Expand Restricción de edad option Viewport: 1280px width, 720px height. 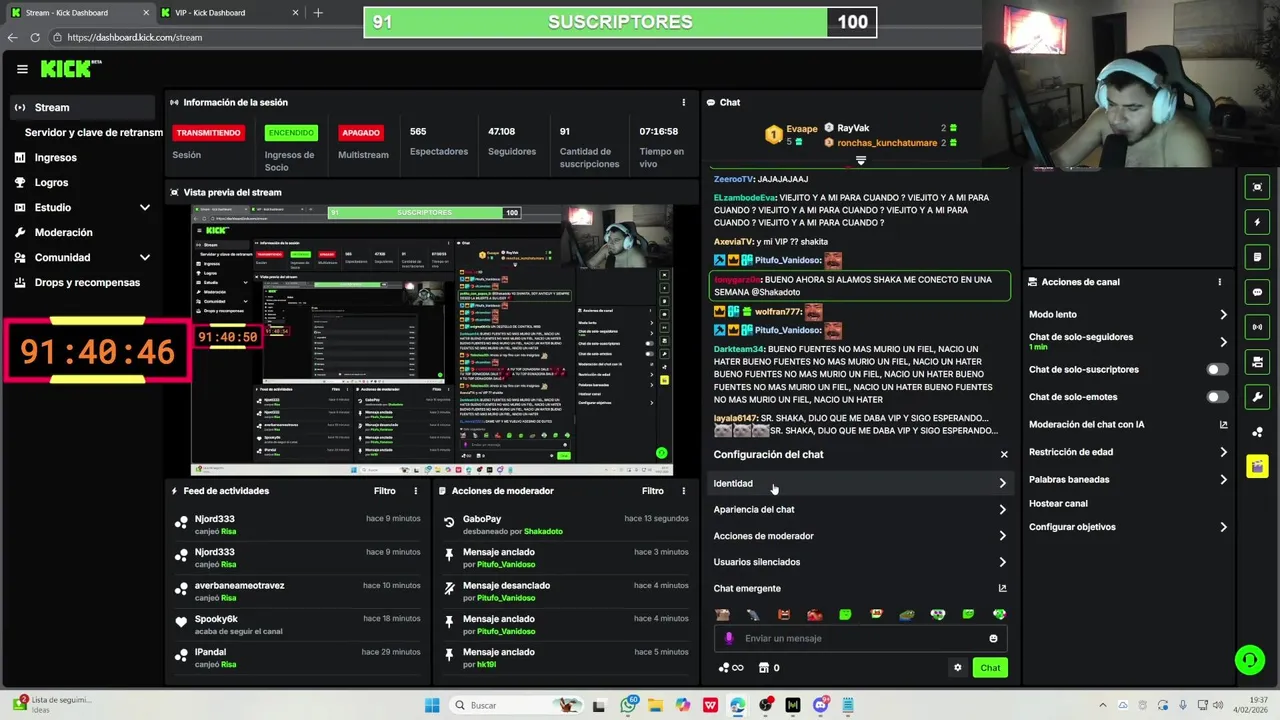pyautogui.click(x=1128, y=452)
